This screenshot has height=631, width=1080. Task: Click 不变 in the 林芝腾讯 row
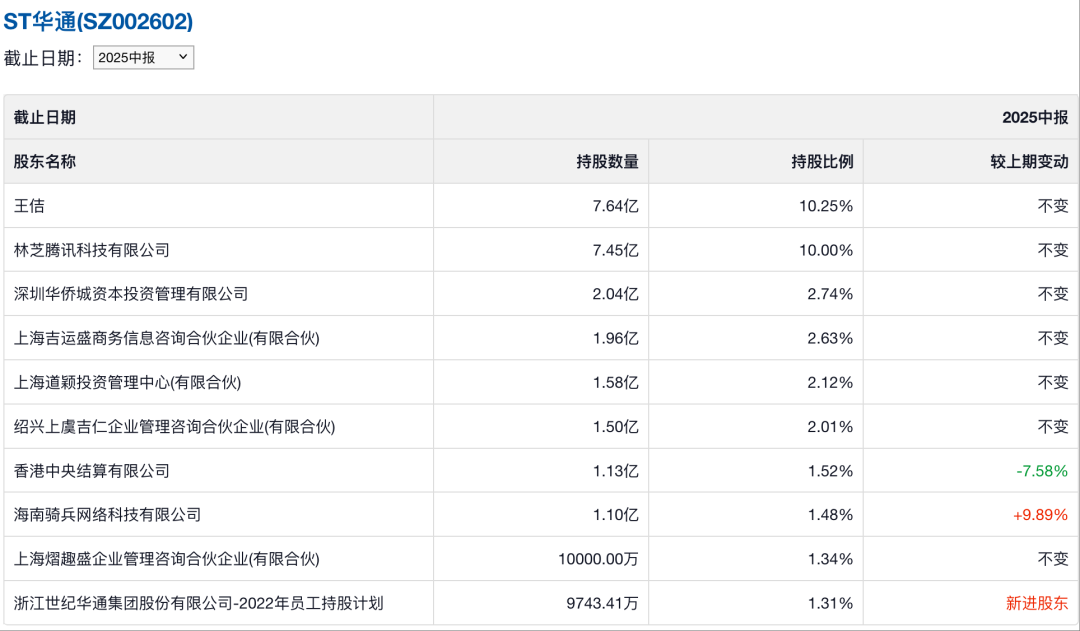point(1053,250)
